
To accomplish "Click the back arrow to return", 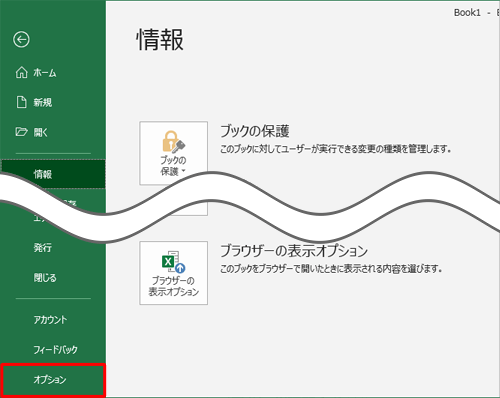I will [x=21, y=40].
